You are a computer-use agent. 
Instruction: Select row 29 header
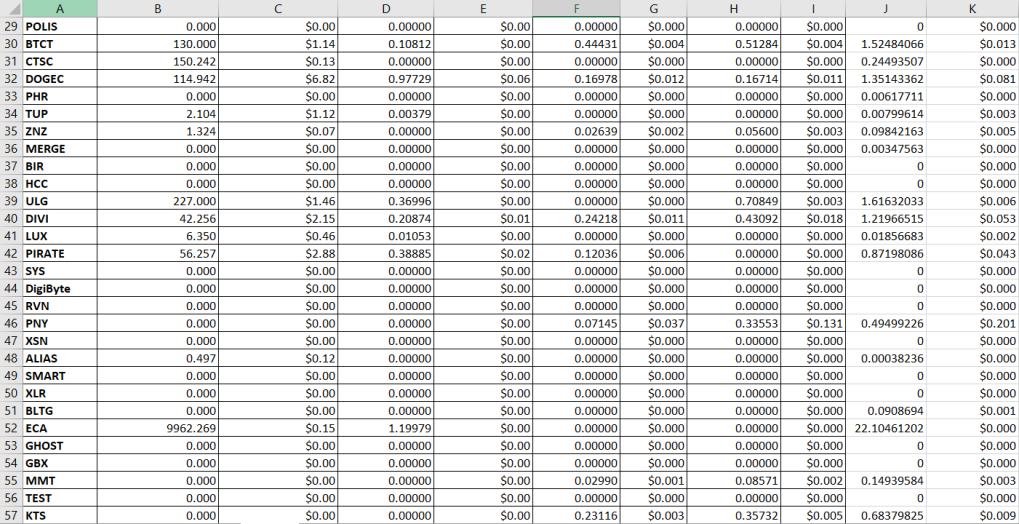point(11,27)
